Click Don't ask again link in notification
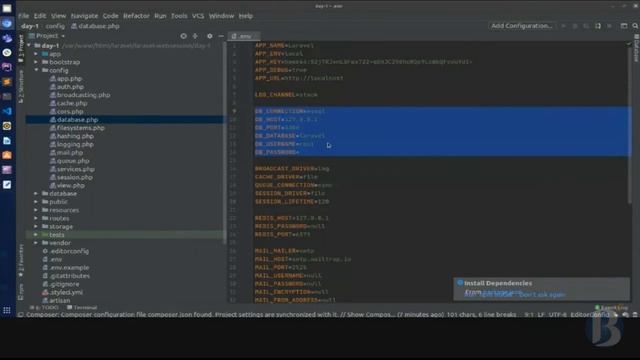640x360 pixels. [542, 294]
